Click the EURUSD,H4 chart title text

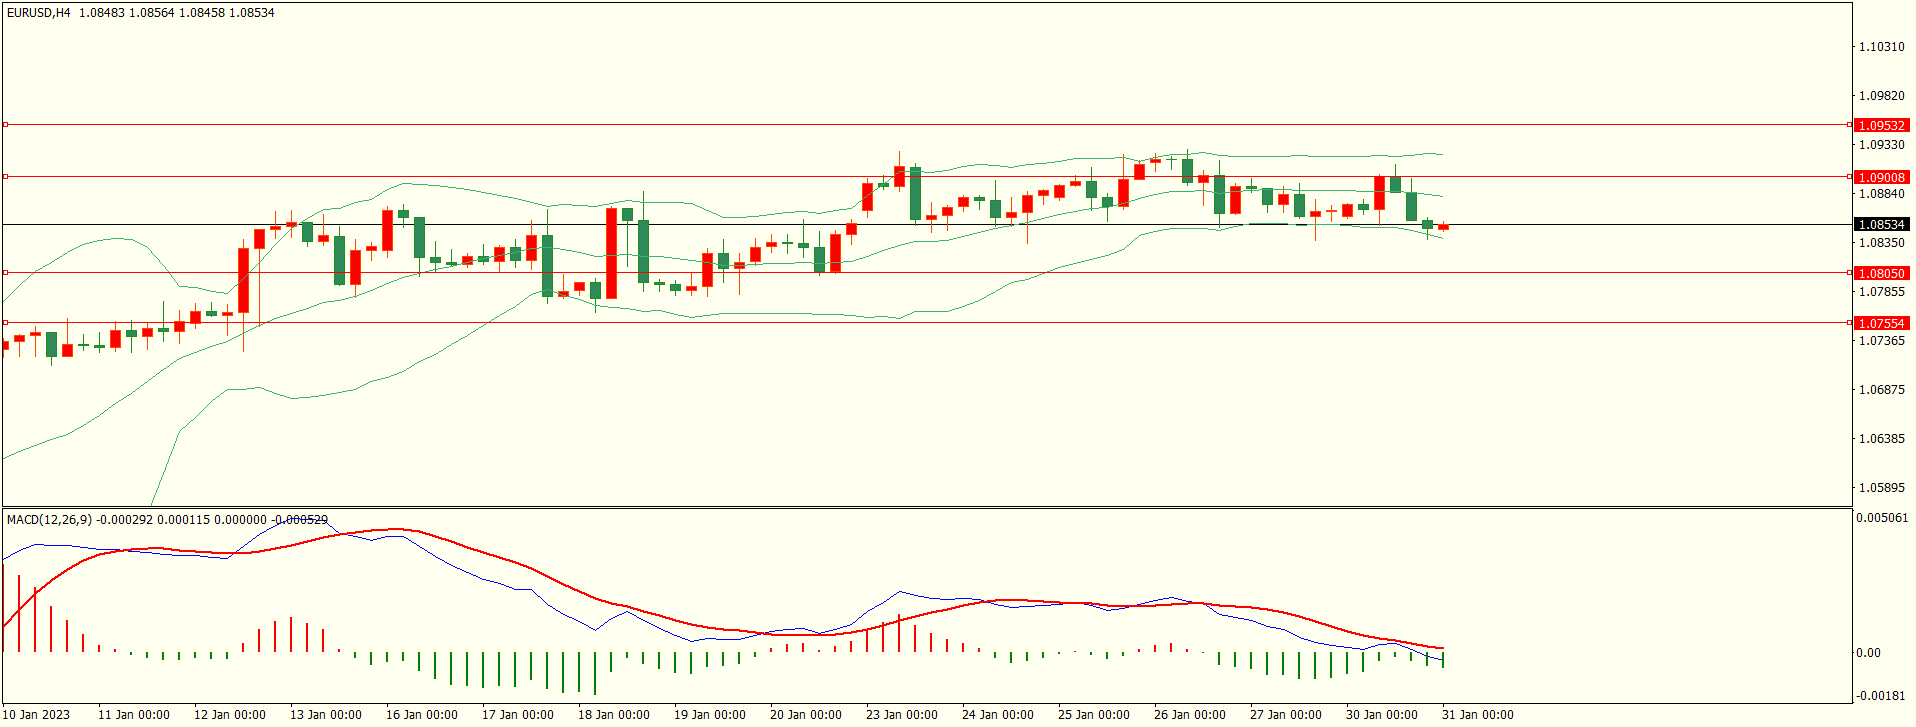(x=39, y=13)
